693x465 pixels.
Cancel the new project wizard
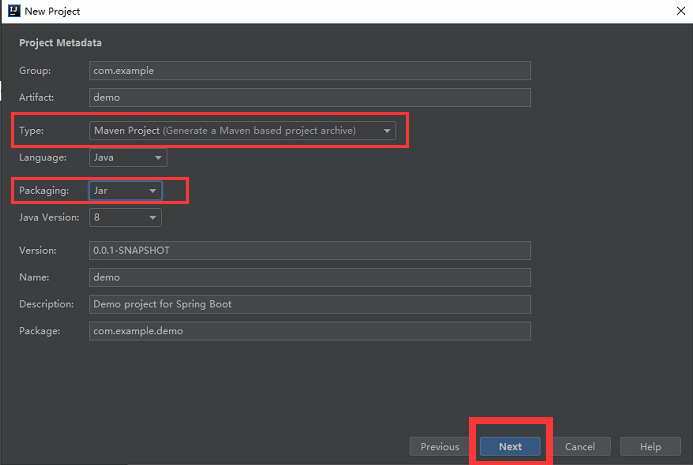pos(580,446)
